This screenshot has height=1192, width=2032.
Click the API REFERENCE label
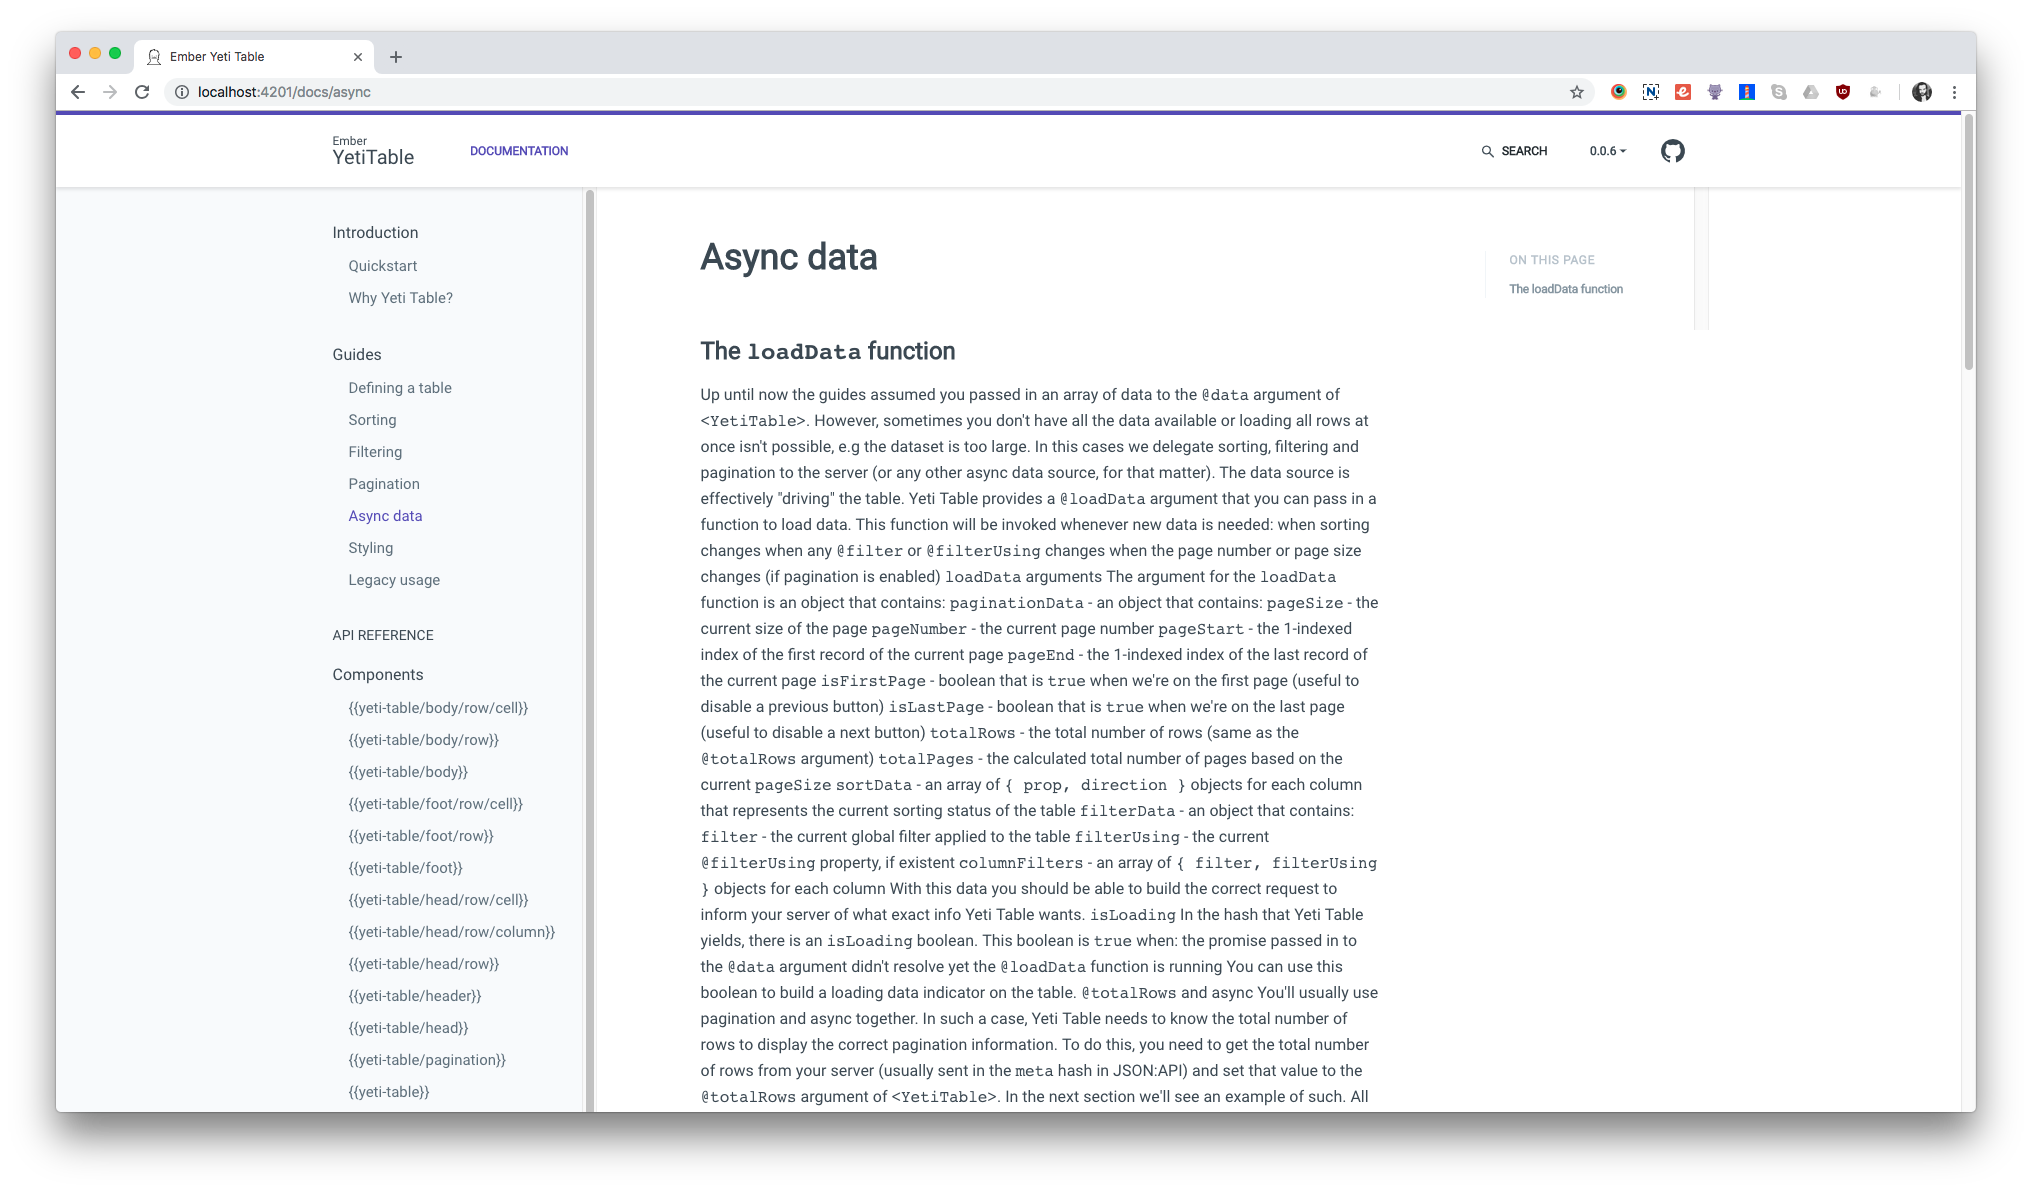[x=383, y=635]
